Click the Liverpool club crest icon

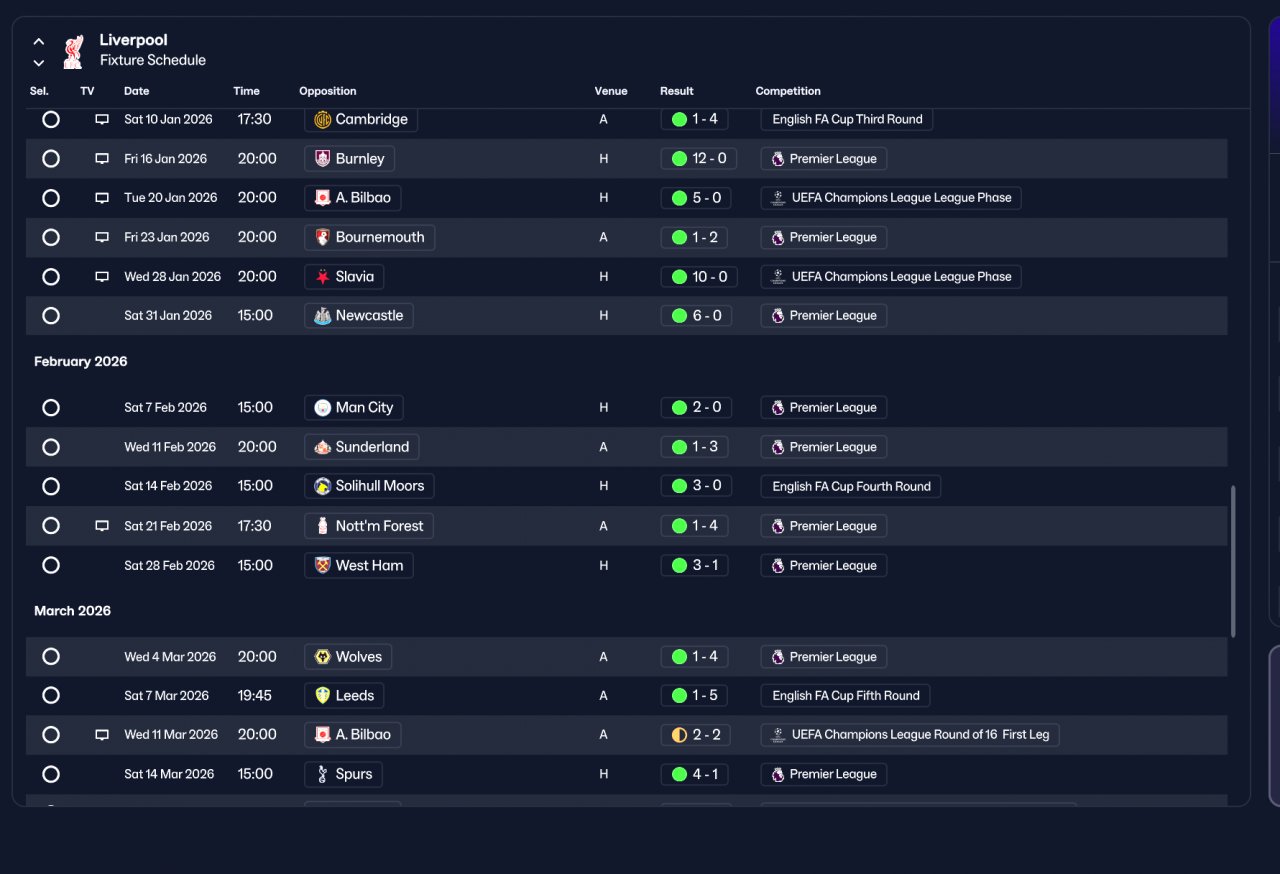pyautogui.click(x=73, y=52)
